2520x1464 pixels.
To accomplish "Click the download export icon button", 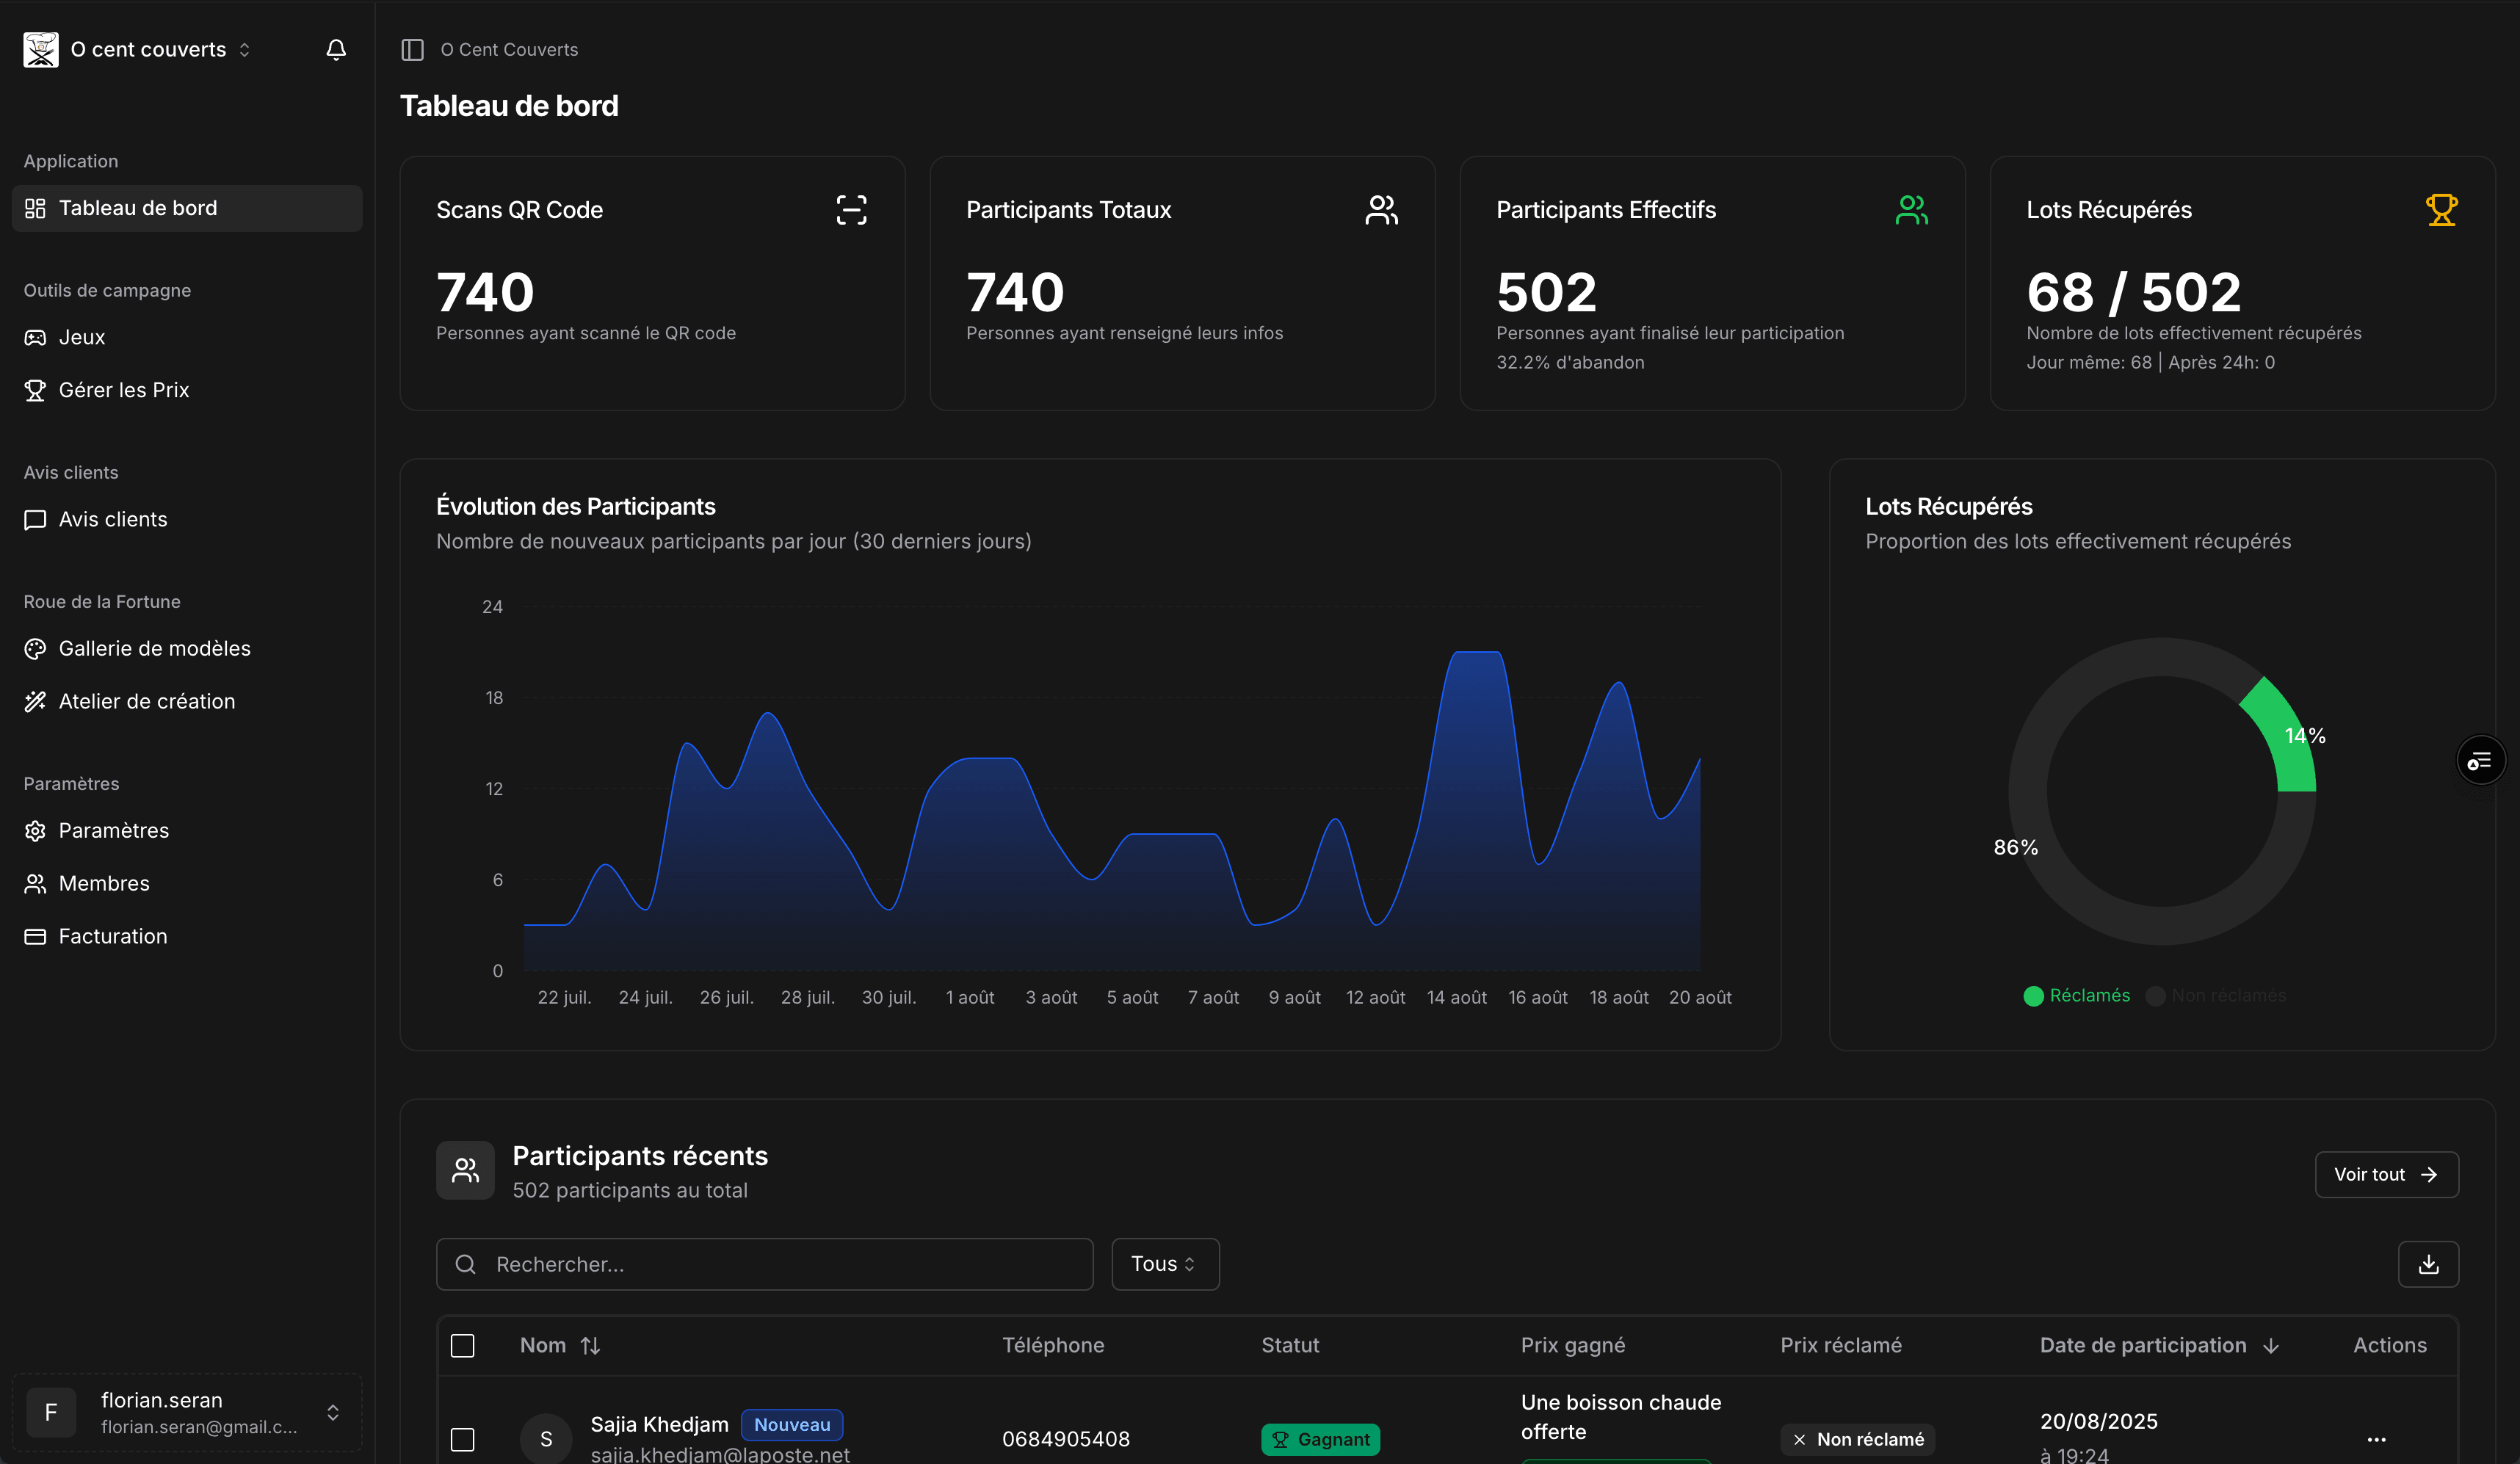I will pyautogui.click(x=2428, y=1264).
